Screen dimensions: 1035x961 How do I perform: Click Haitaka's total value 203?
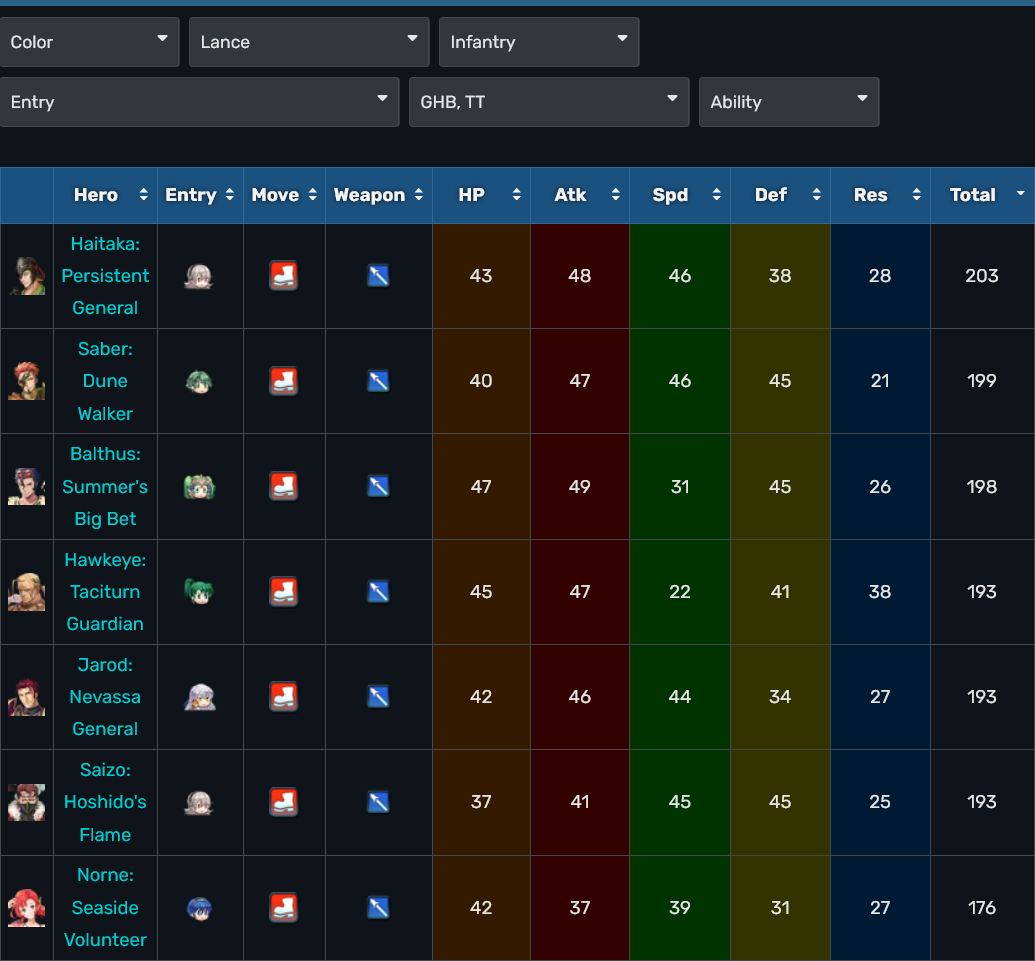982,276
